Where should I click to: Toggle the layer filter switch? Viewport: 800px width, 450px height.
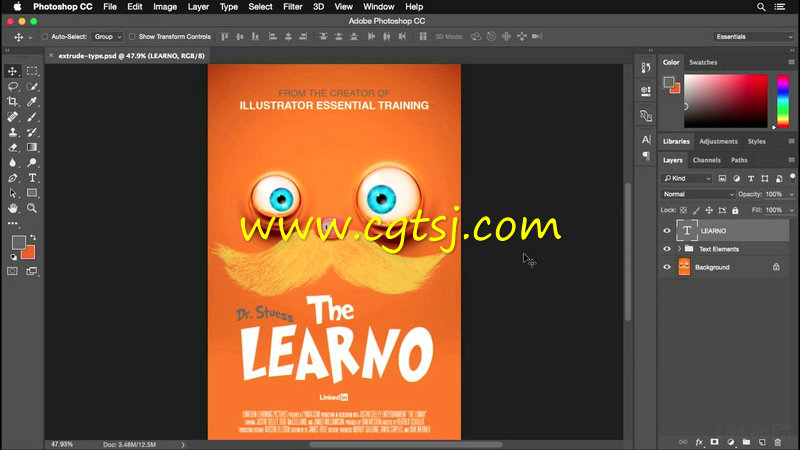[x=792, y=178]
